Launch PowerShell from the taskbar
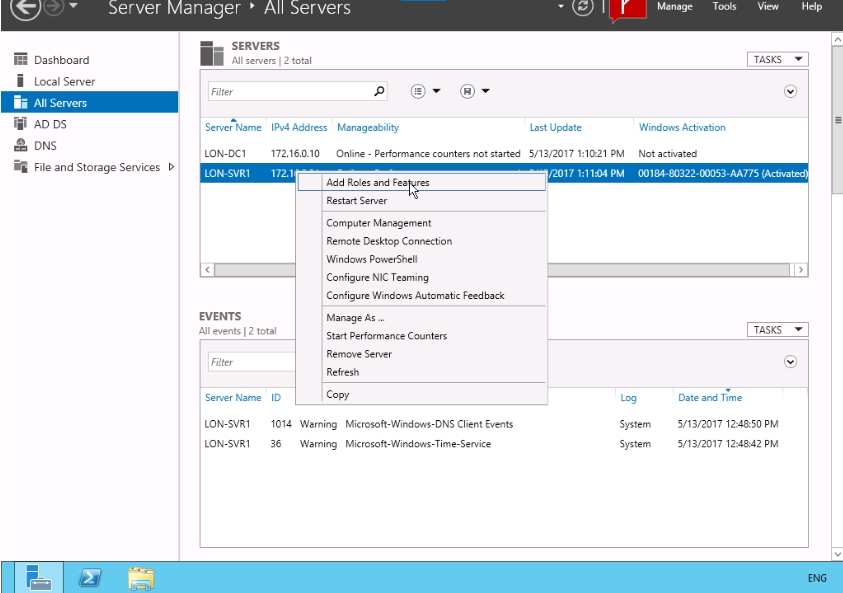The image size is (843, 593). pos(91,577)
